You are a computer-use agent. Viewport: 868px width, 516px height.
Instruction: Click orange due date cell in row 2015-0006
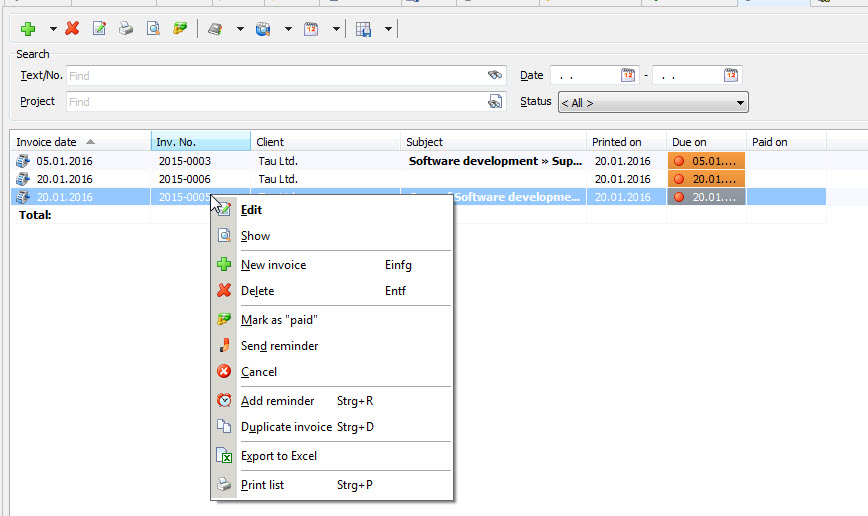(x=706, y=179)
